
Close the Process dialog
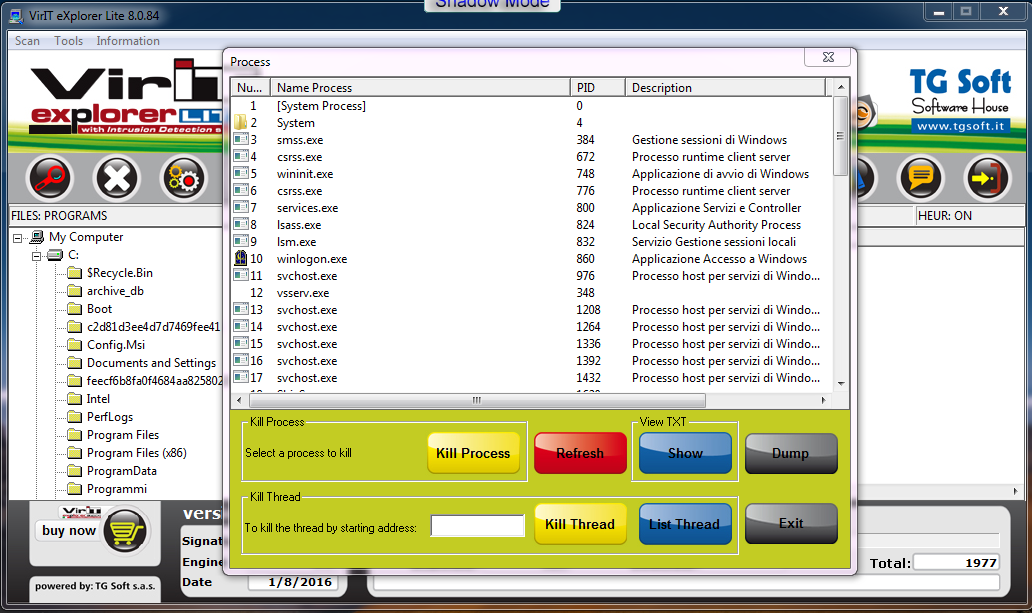[x=828, y=57]
